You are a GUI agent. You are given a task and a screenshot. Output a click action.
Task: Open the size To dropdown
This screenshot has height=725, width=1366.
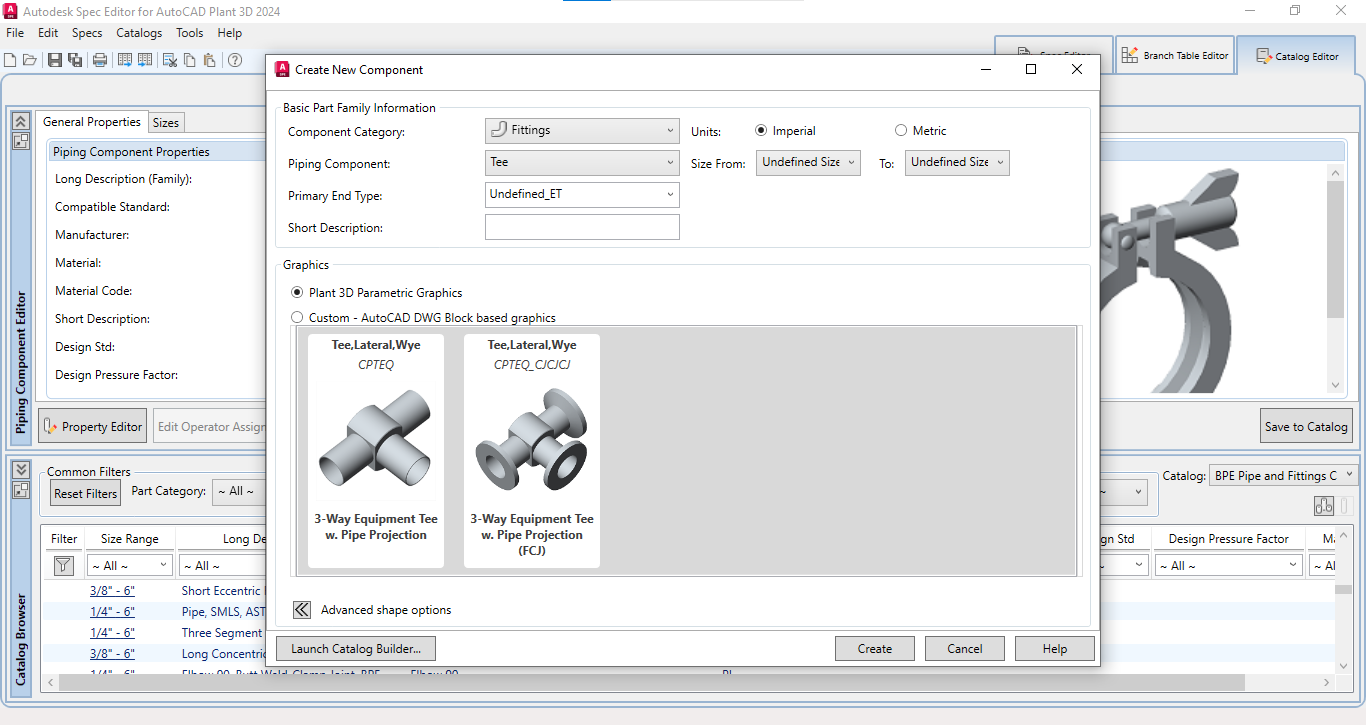957,162
